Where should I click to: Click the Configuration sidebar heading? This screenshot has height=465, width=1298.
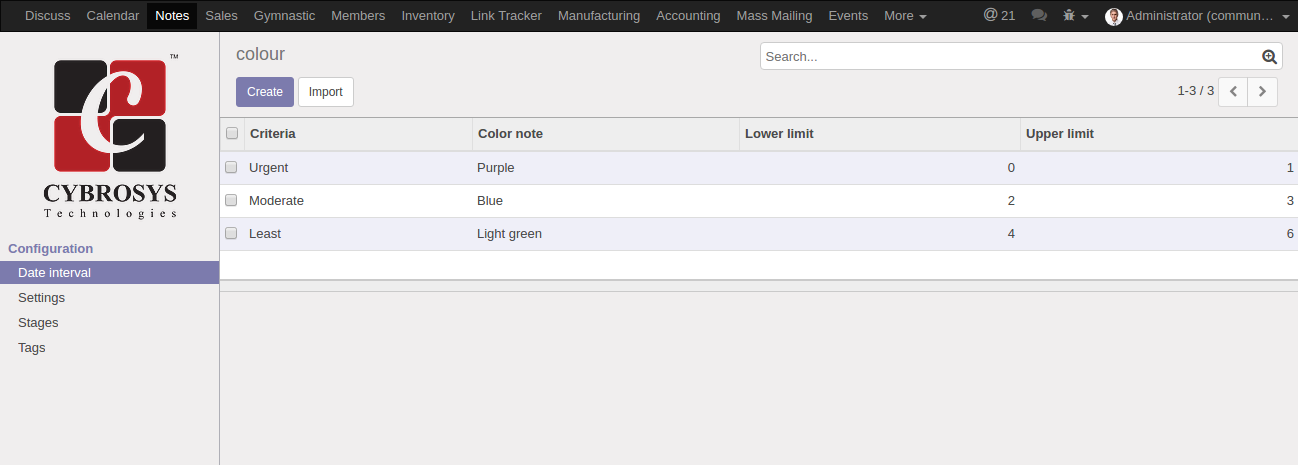click(x=51, y=249)
